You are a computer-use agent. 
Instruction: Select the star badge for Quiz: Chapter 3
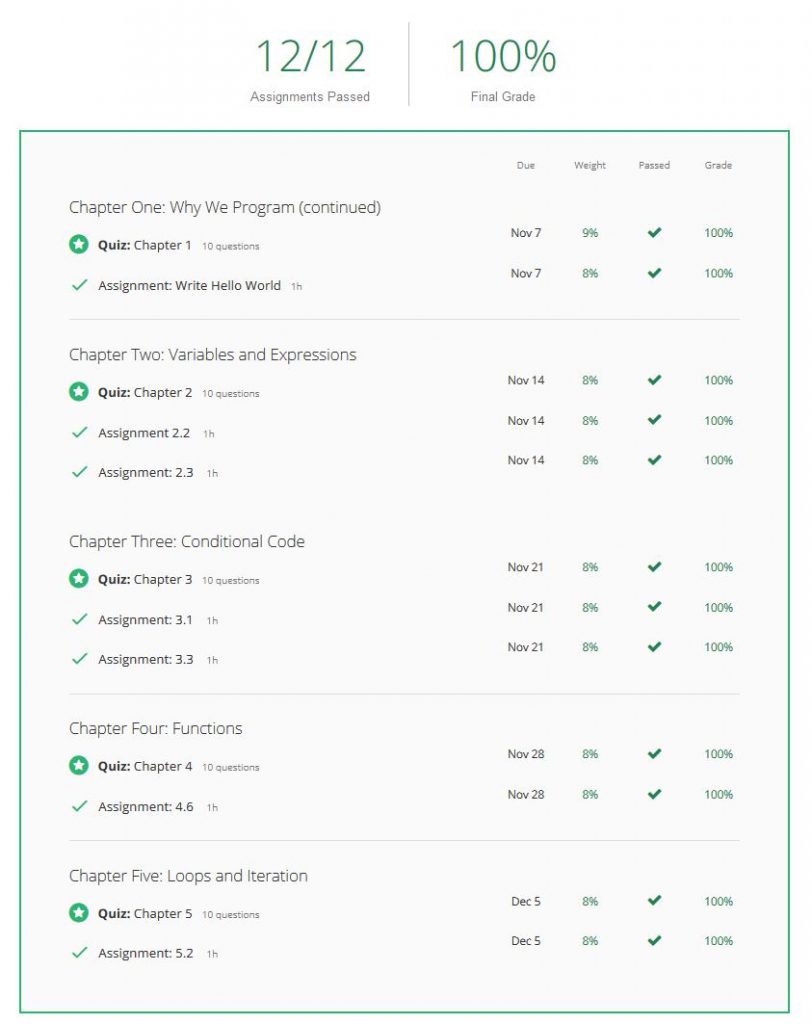pos(79,578)
